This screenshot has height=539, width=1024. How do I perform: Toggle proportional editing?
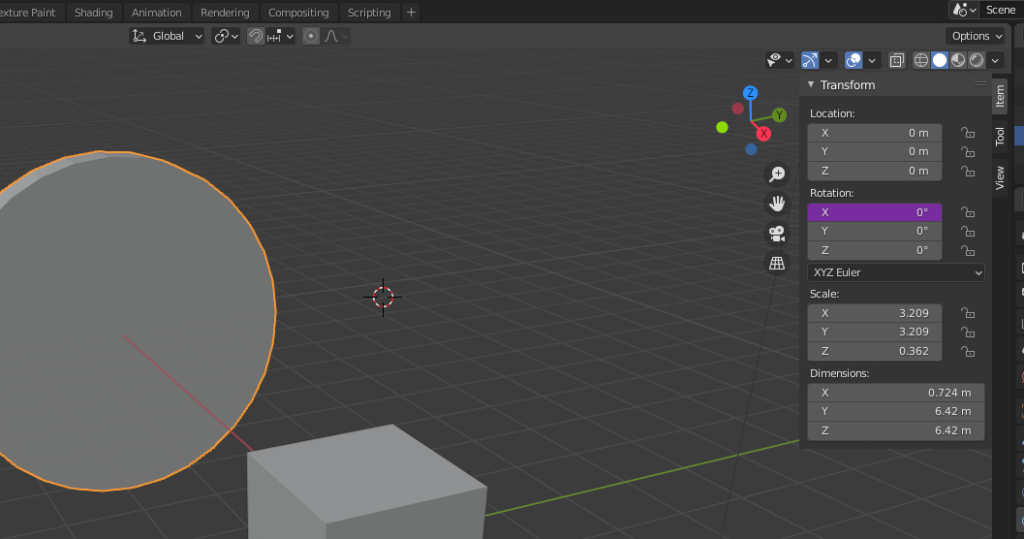pos(311,36)
